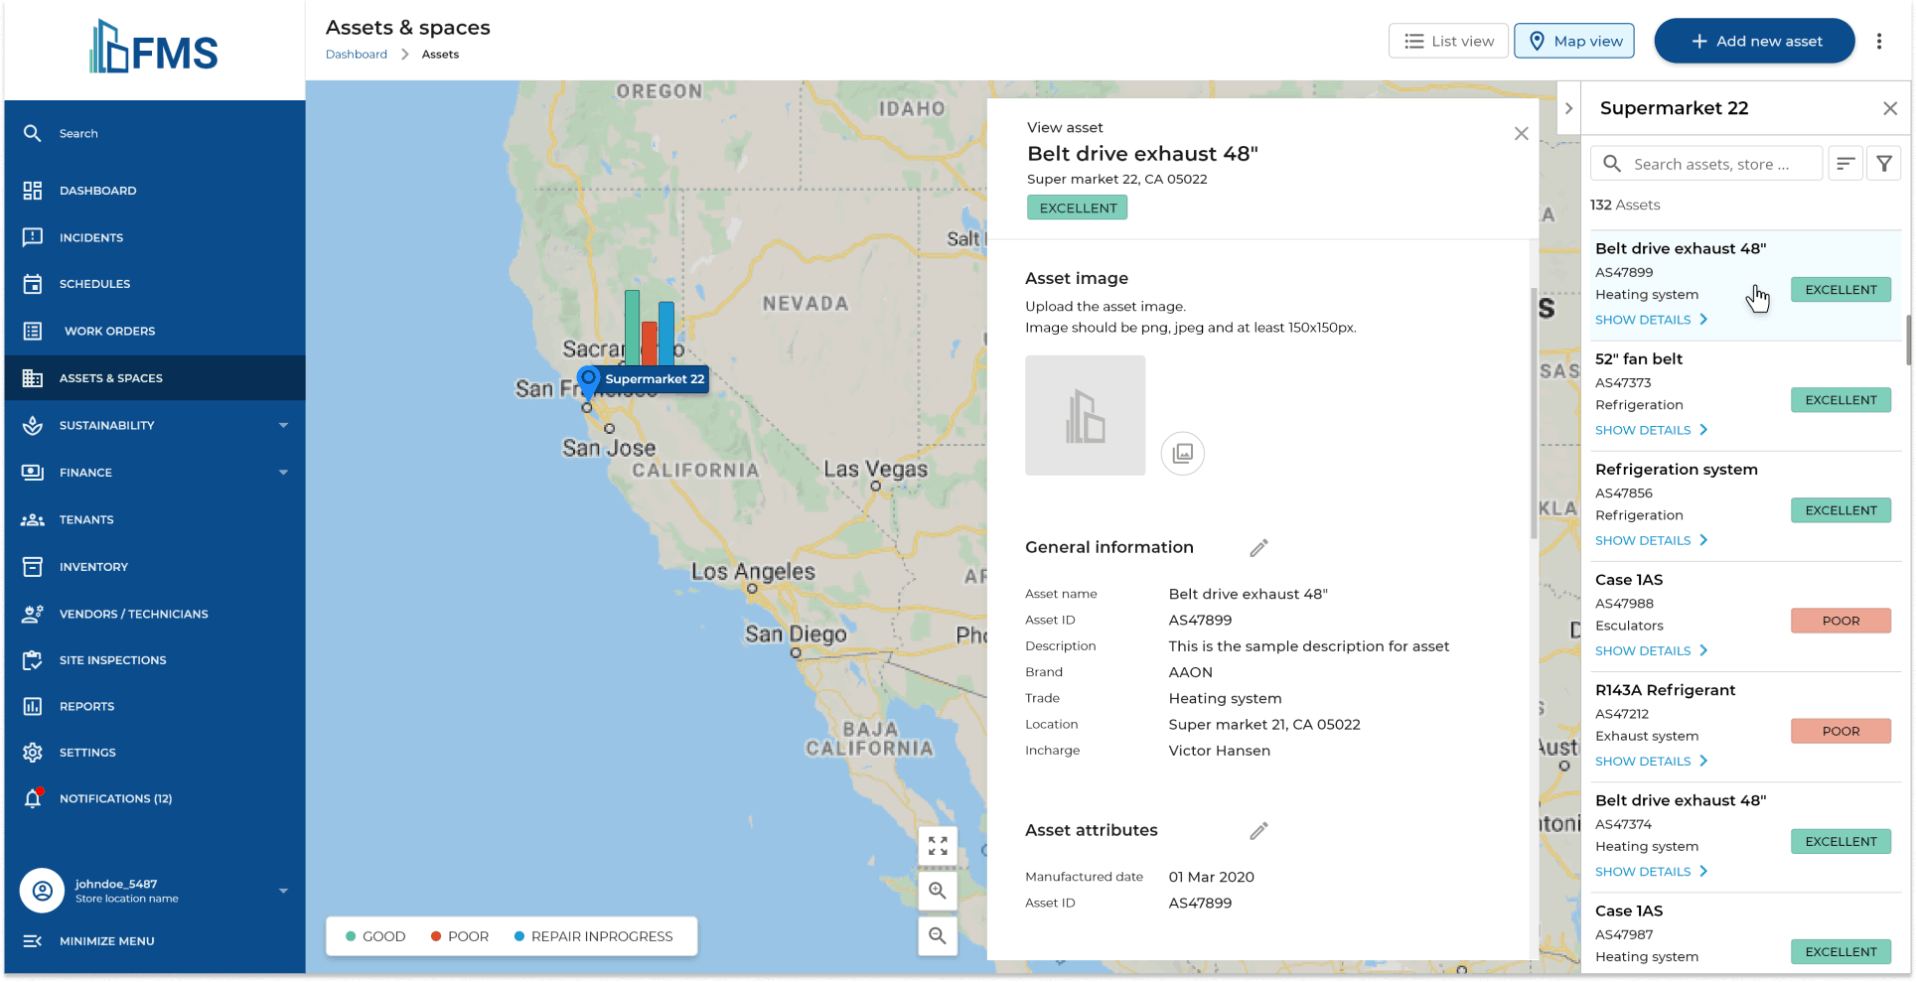Image resolution: width=1916 pixels, height=982 pixels.
Task: Click the upload image icon beside the asset placeholder
Action: tap(1182, 453)
